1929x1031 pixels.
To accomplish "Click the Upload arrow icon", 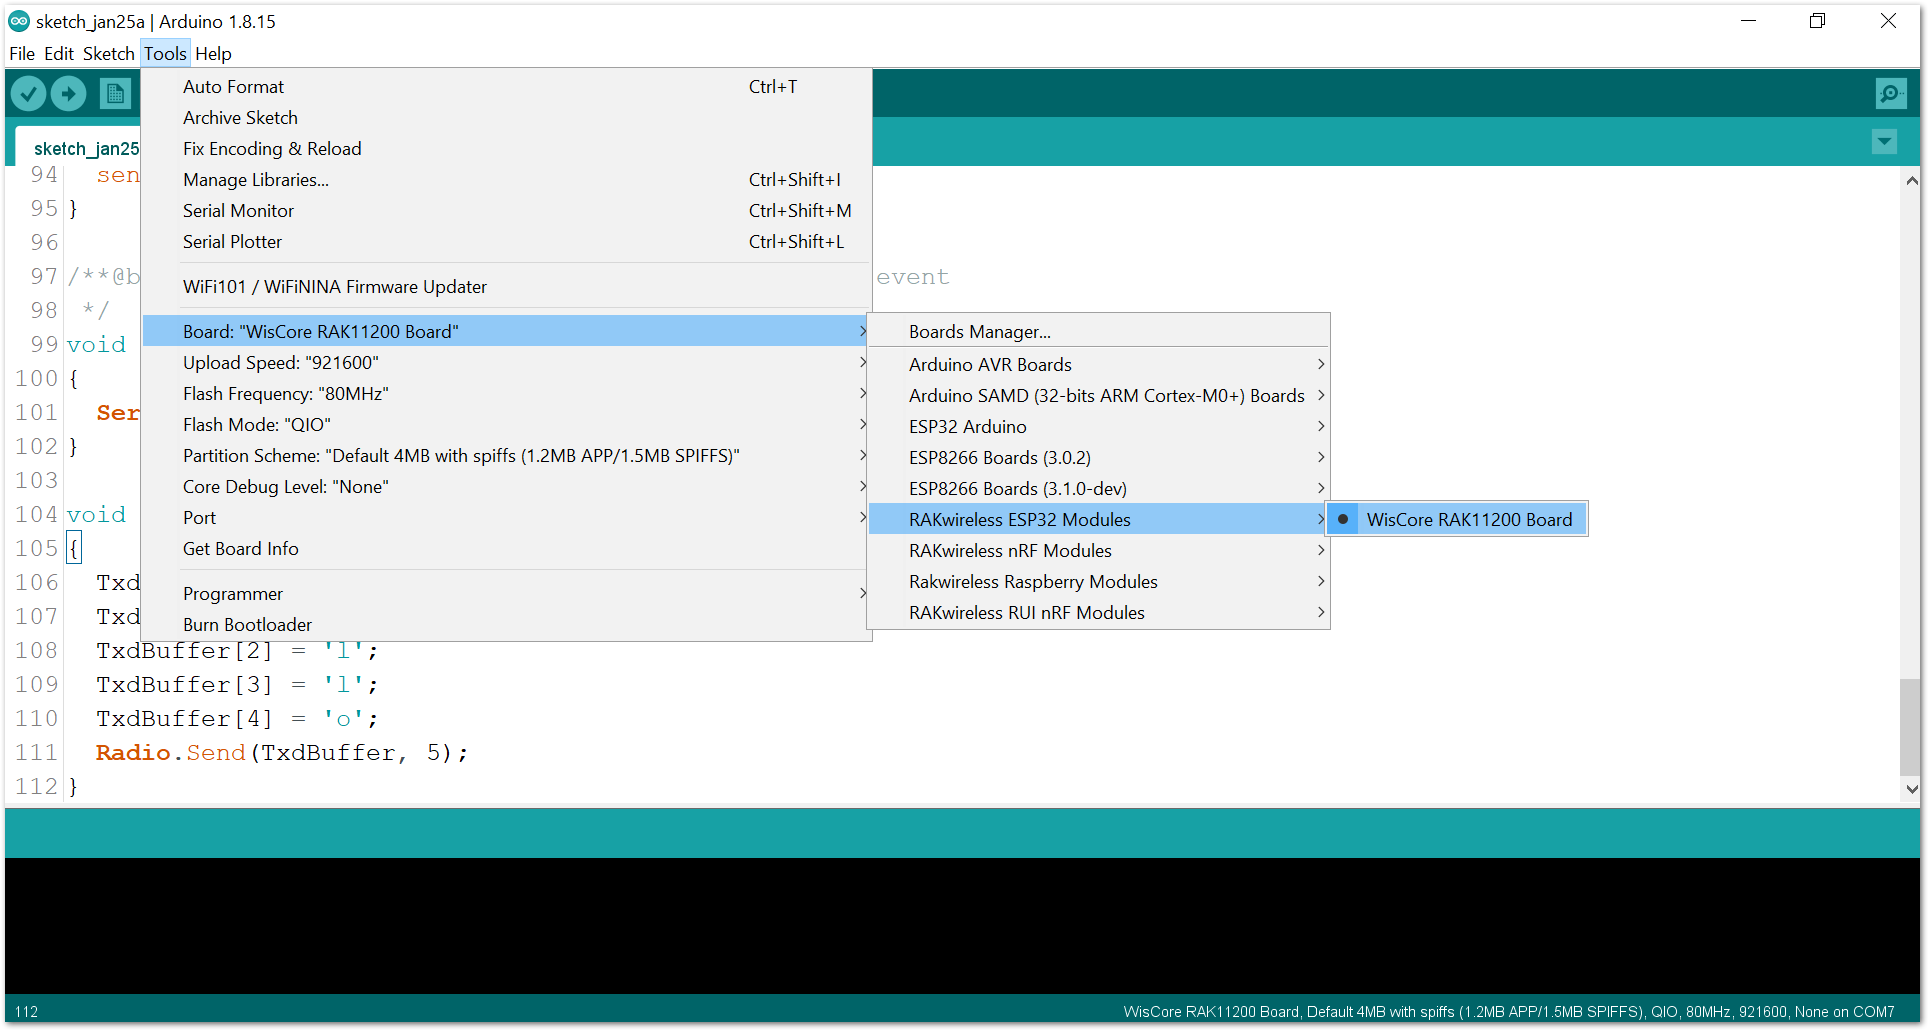I will [x=68, y=94].
